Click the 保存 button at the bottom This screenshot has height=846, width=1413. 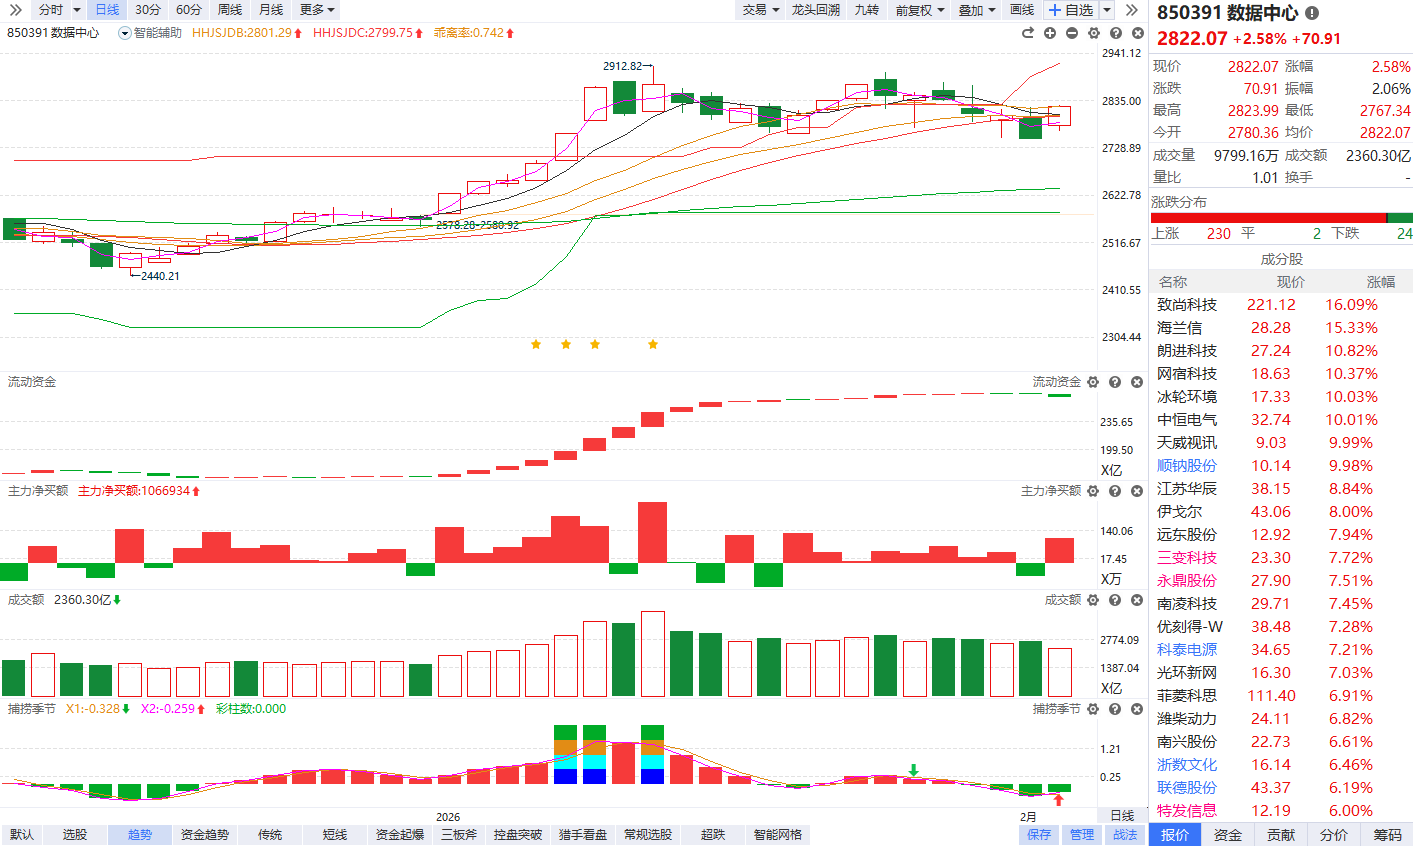[x=1039, y=835]
